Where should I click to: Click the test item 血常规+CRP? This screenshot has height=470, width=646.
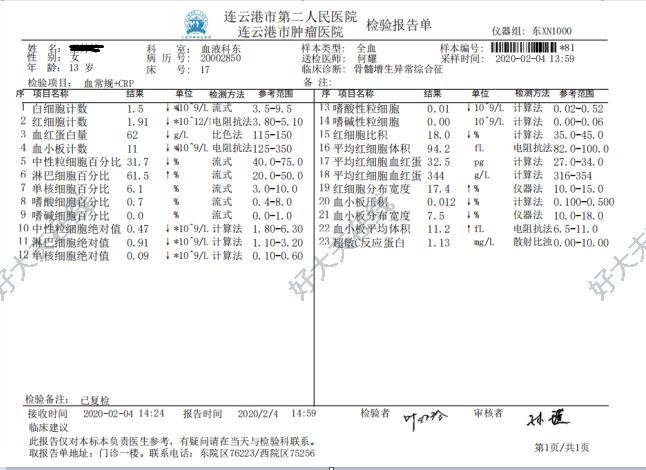point(109,83)
